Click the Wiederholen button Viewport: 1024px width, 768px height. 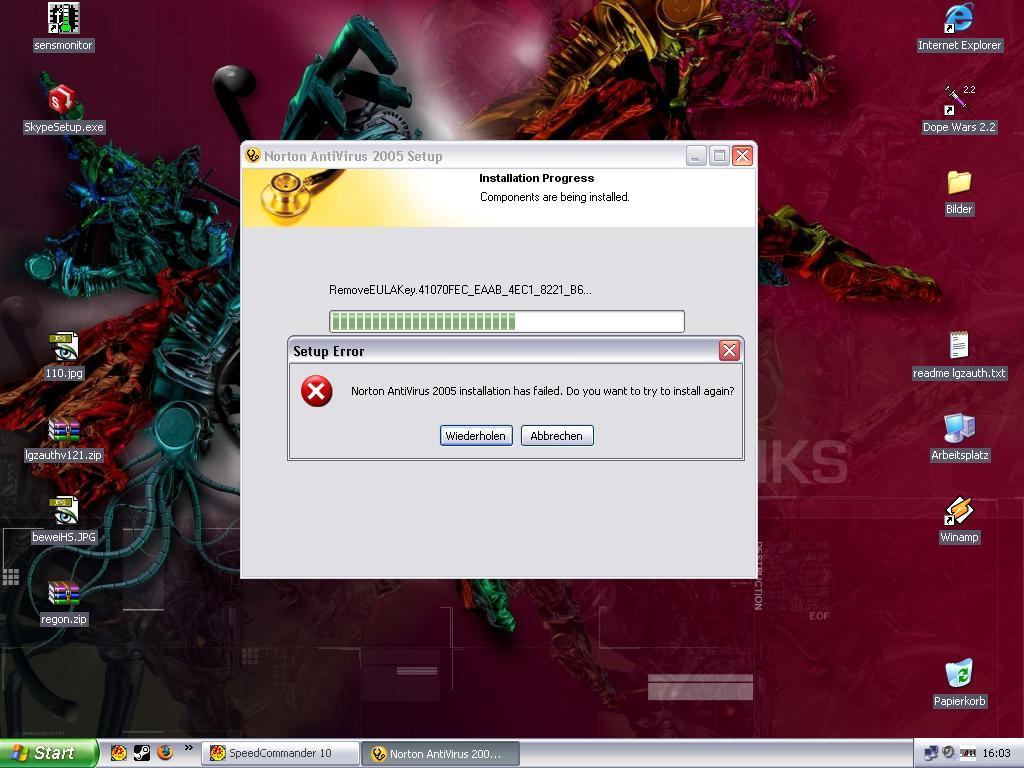tap(476, 436)
